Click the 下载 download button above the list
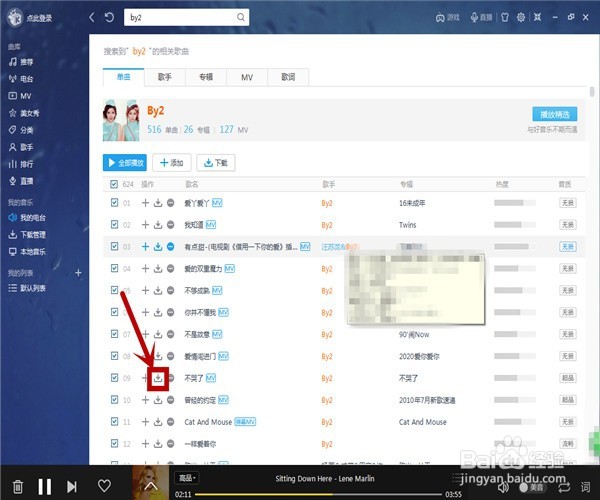This screenshot has width=600, height=500. click(216, 163)
